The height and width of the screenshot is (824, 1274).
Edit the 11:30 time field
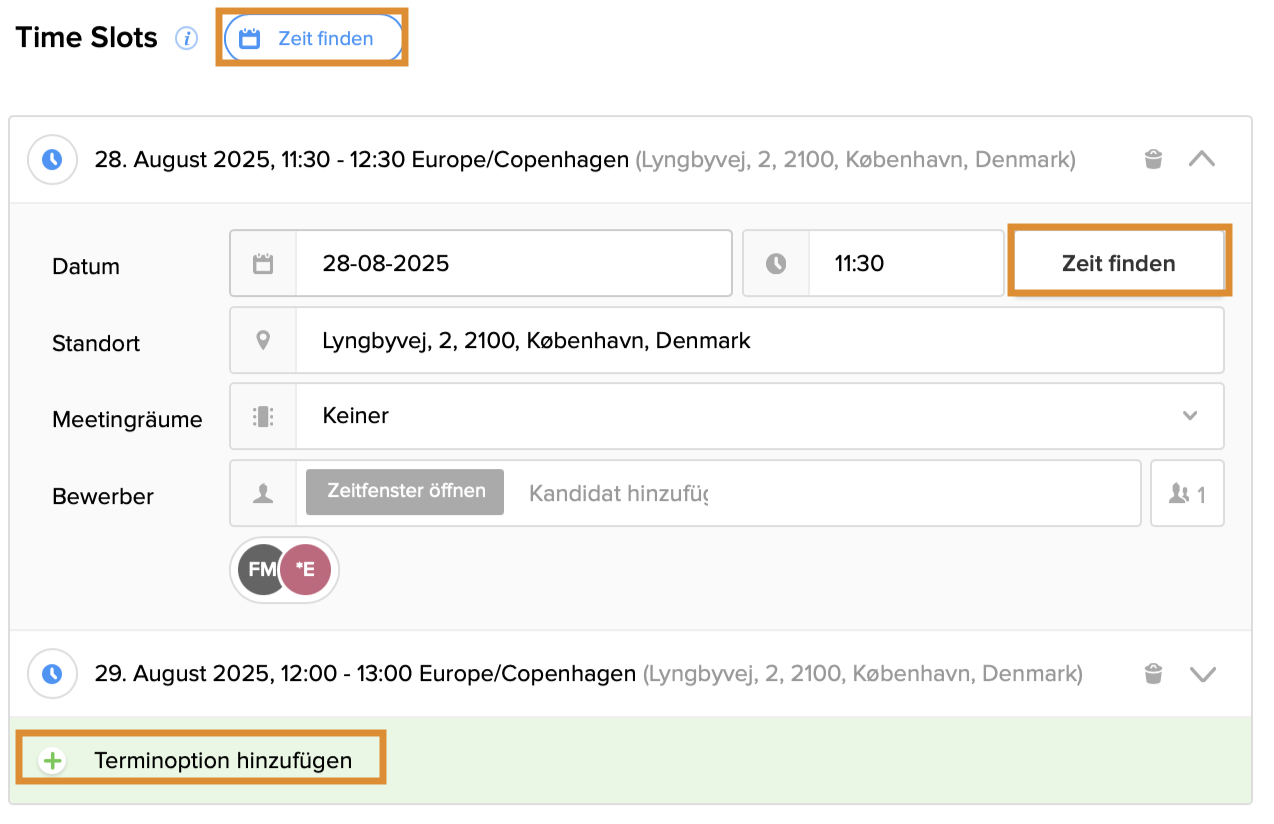903,264
